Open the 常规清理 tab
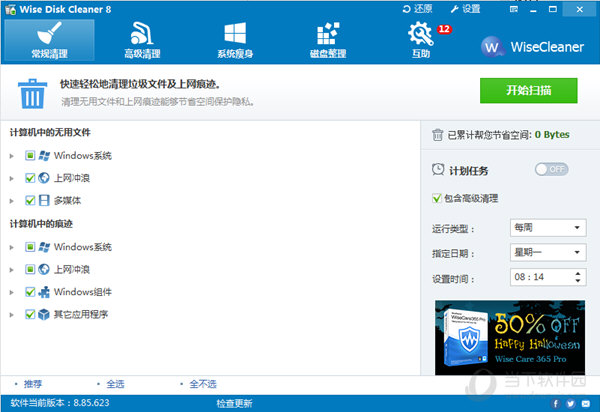The width and height of the screenshot is (600, 412). coord(49,39)
